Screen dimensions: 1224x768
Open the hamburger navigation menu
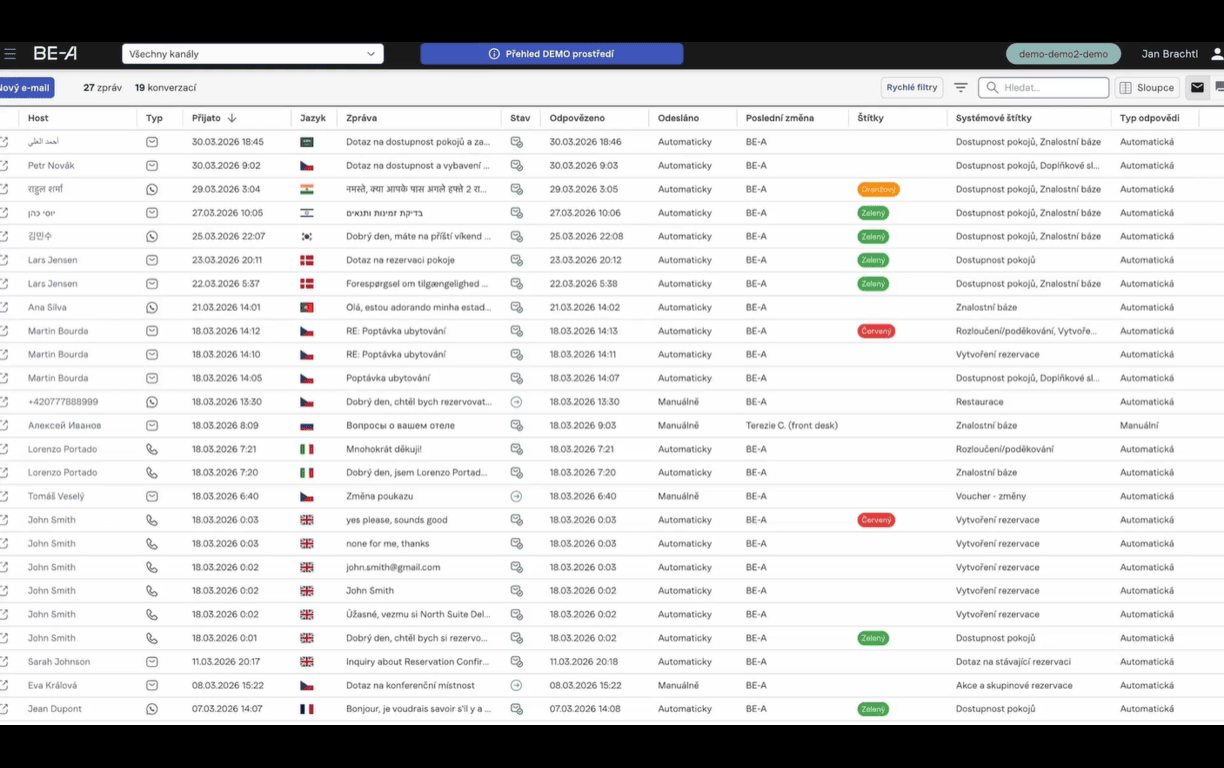point(9,54)
